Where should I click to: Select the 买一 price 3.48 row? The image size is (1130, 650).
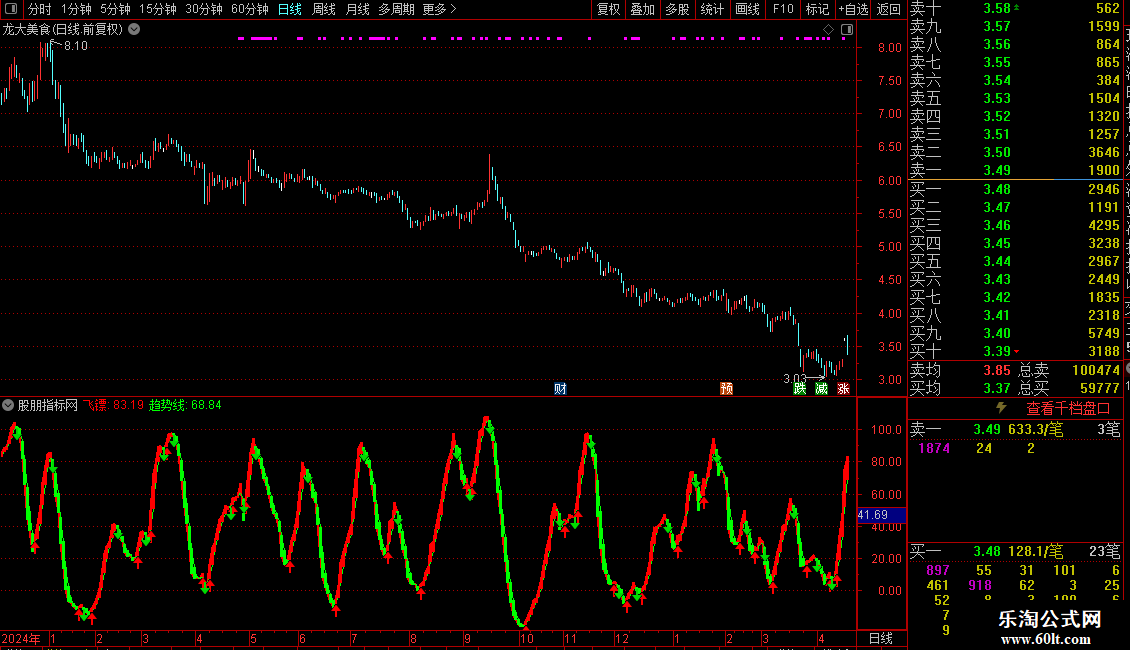(1015, 189)
